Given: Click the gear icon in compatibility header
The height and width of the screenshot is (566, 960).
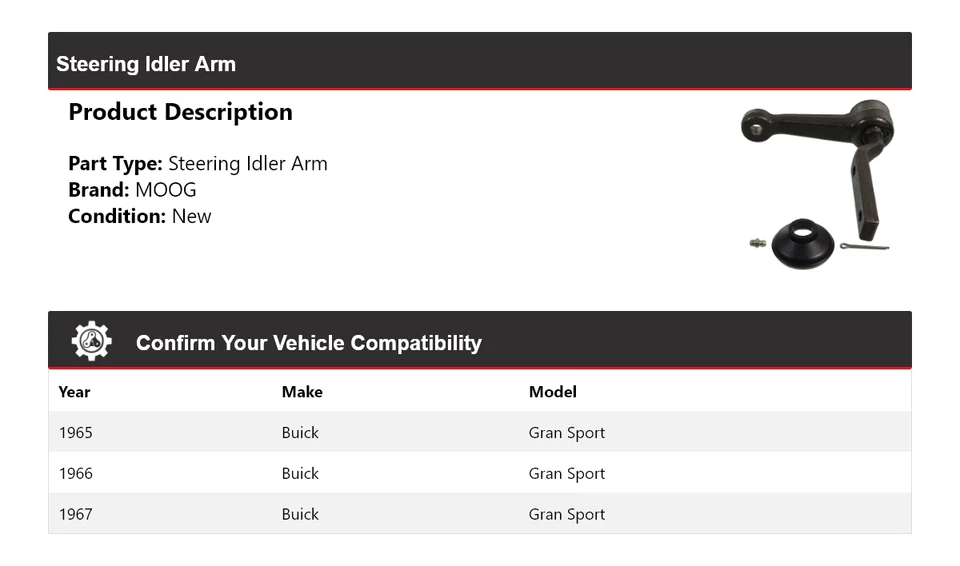Looking at the screenshot, I should pyautogui.click(x=91, y=342).
